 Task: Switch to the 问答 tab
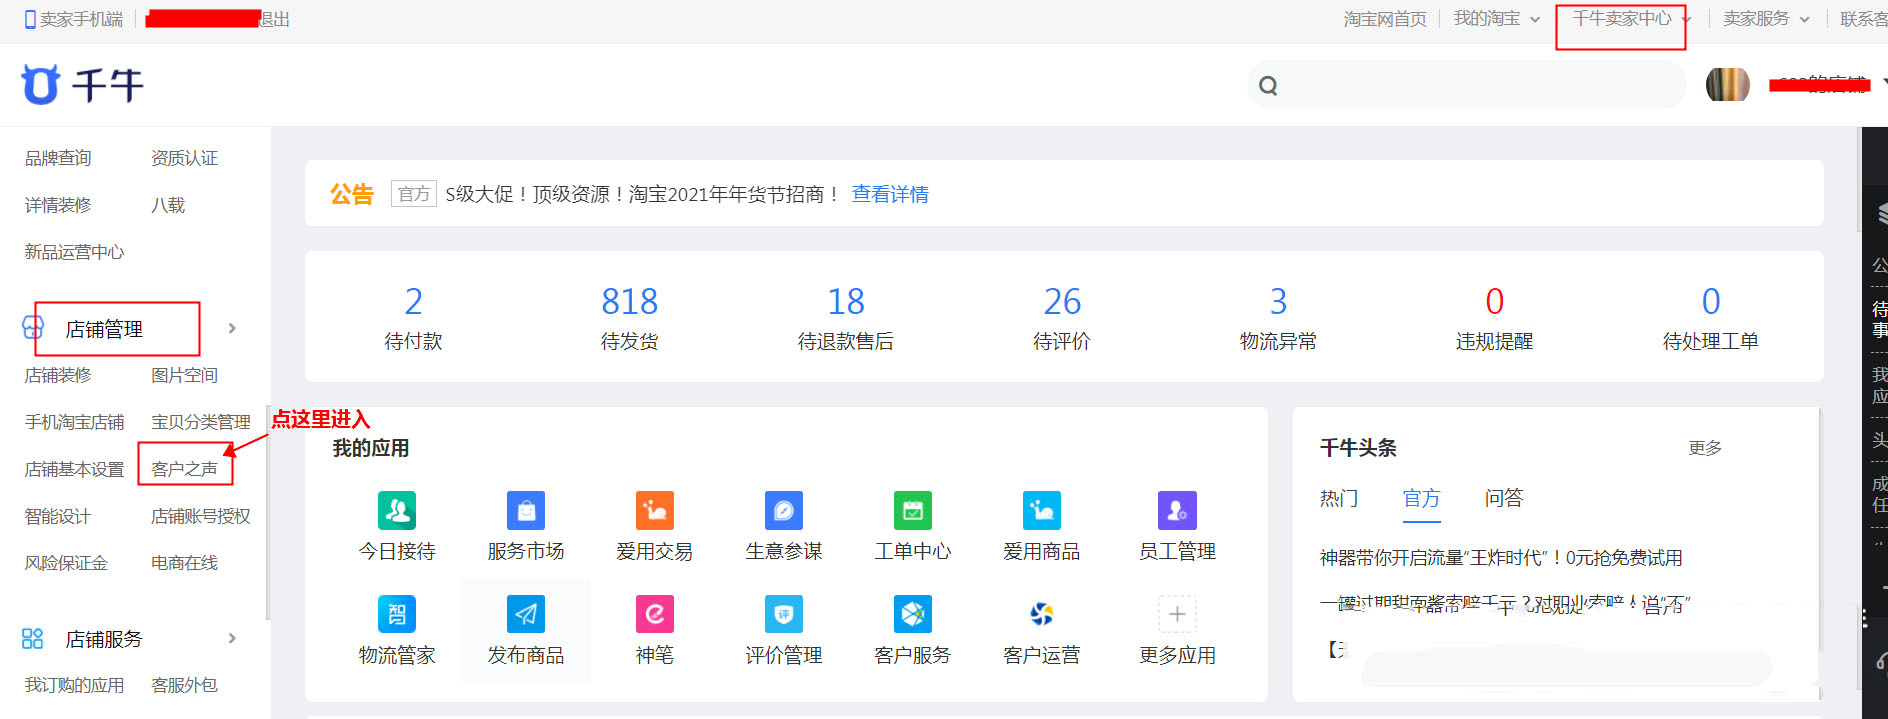[x=1503, y=498]
